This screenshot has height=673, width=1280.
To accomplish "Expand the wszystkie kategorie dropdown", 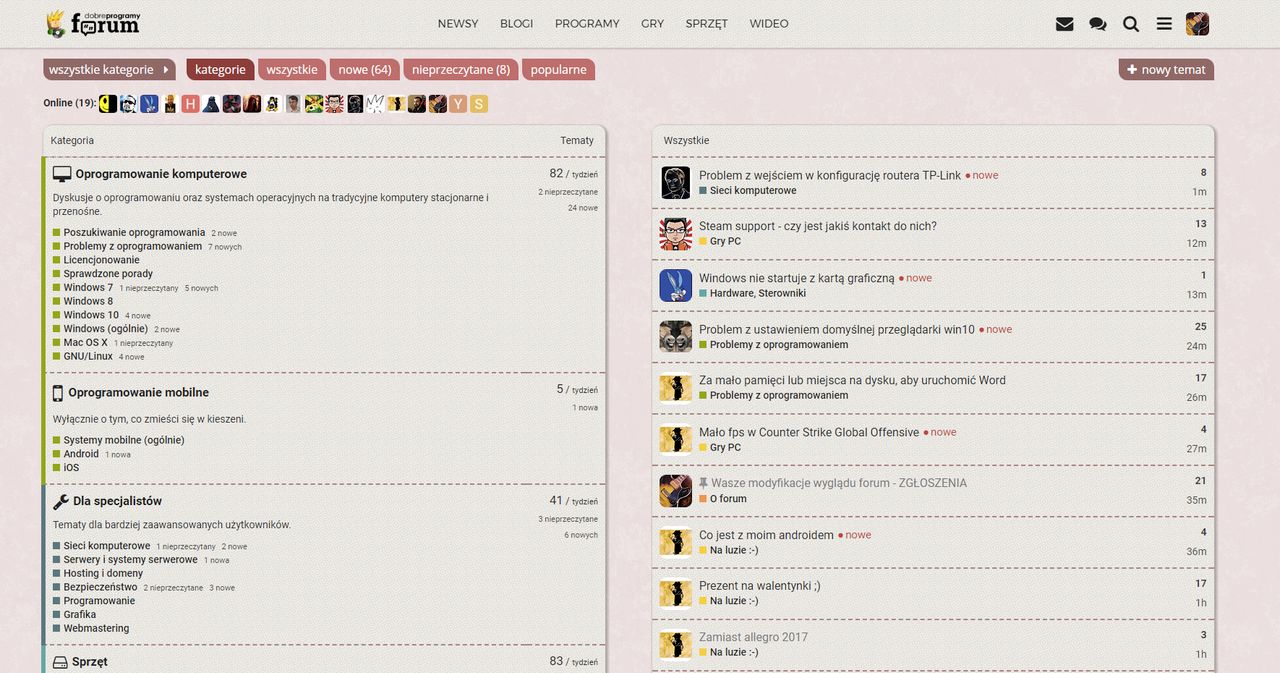I will click(109, 70).
